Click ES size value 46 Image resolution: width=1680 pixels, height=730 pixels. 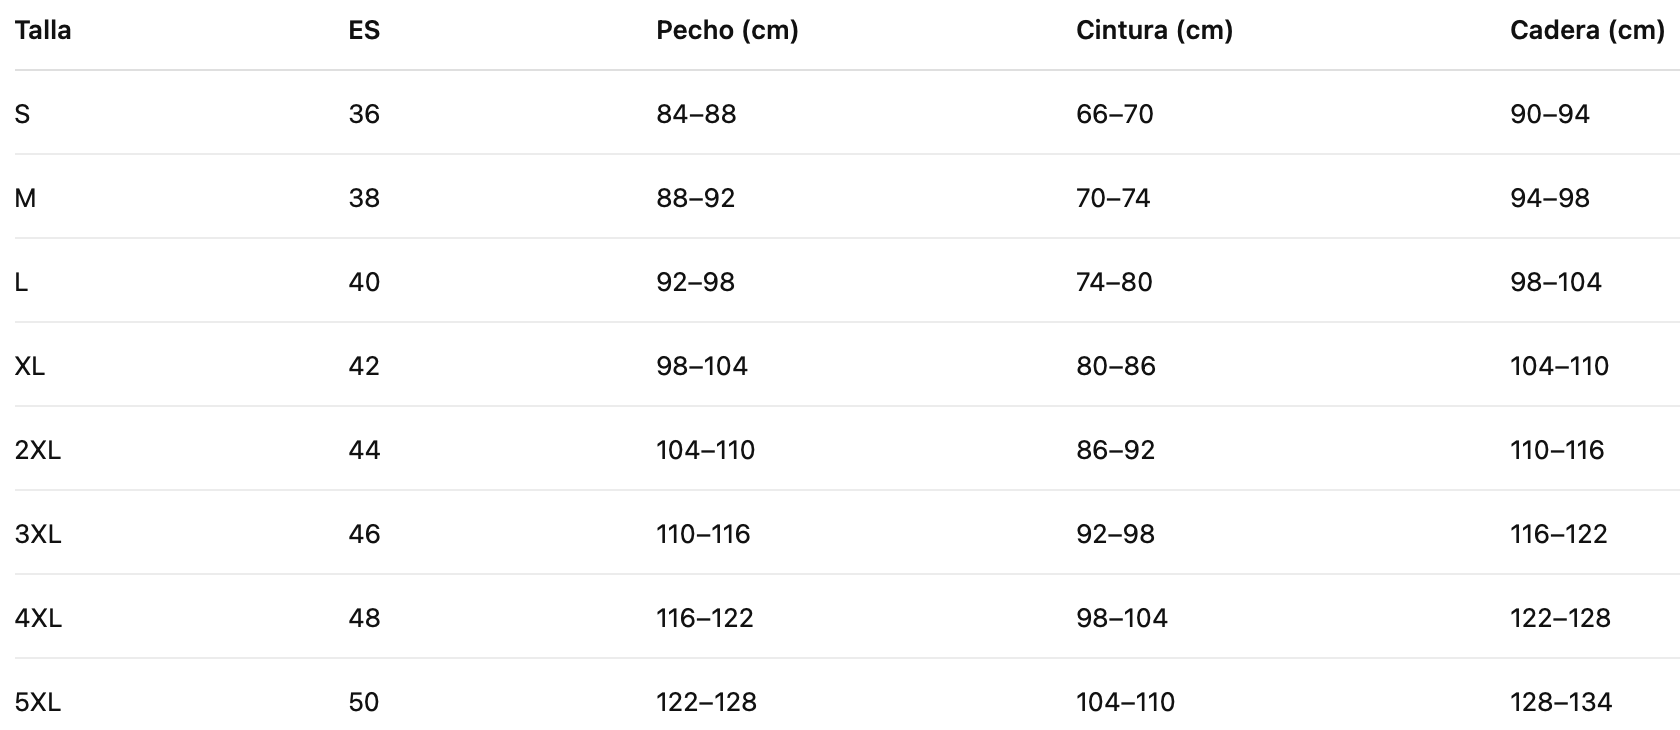[x=364, y=535]
